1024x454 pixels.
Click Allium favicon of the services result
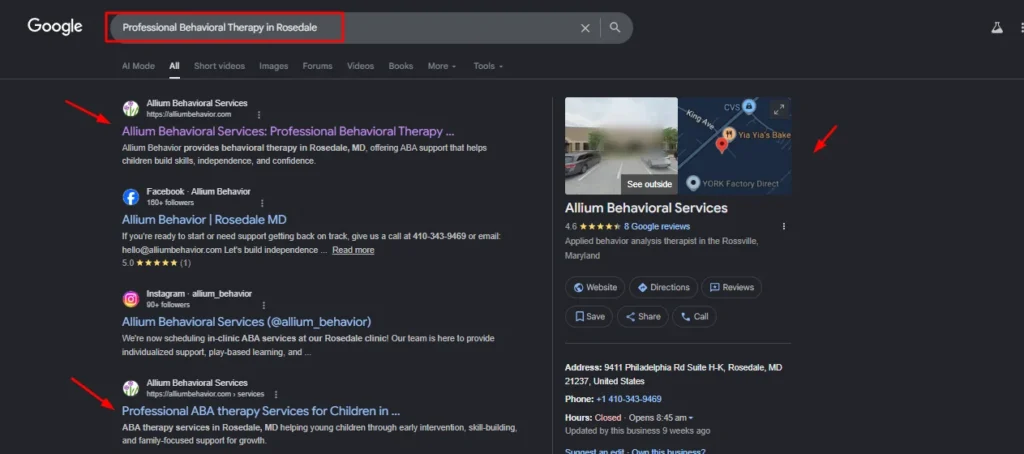[x=131, y=388]
